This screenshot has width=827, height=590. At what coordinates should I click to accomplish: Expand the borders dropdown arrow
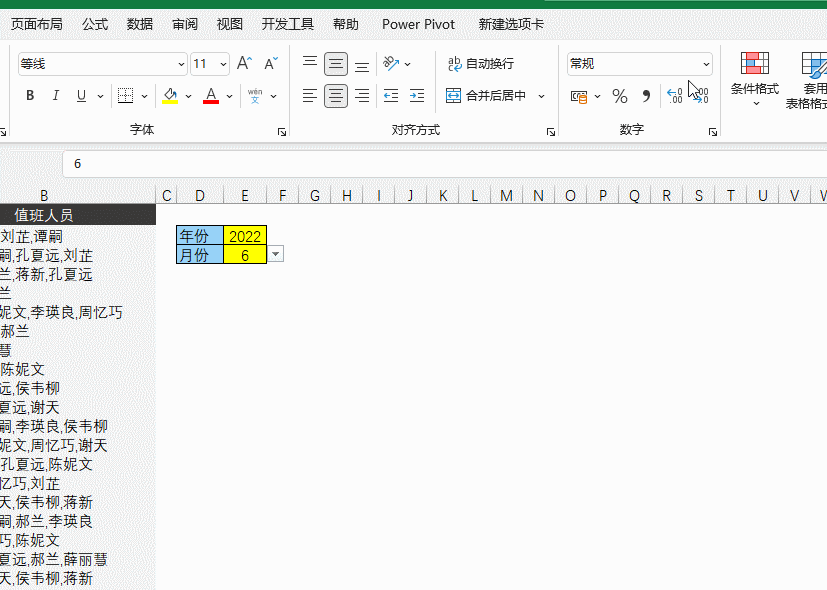[144, 96]
